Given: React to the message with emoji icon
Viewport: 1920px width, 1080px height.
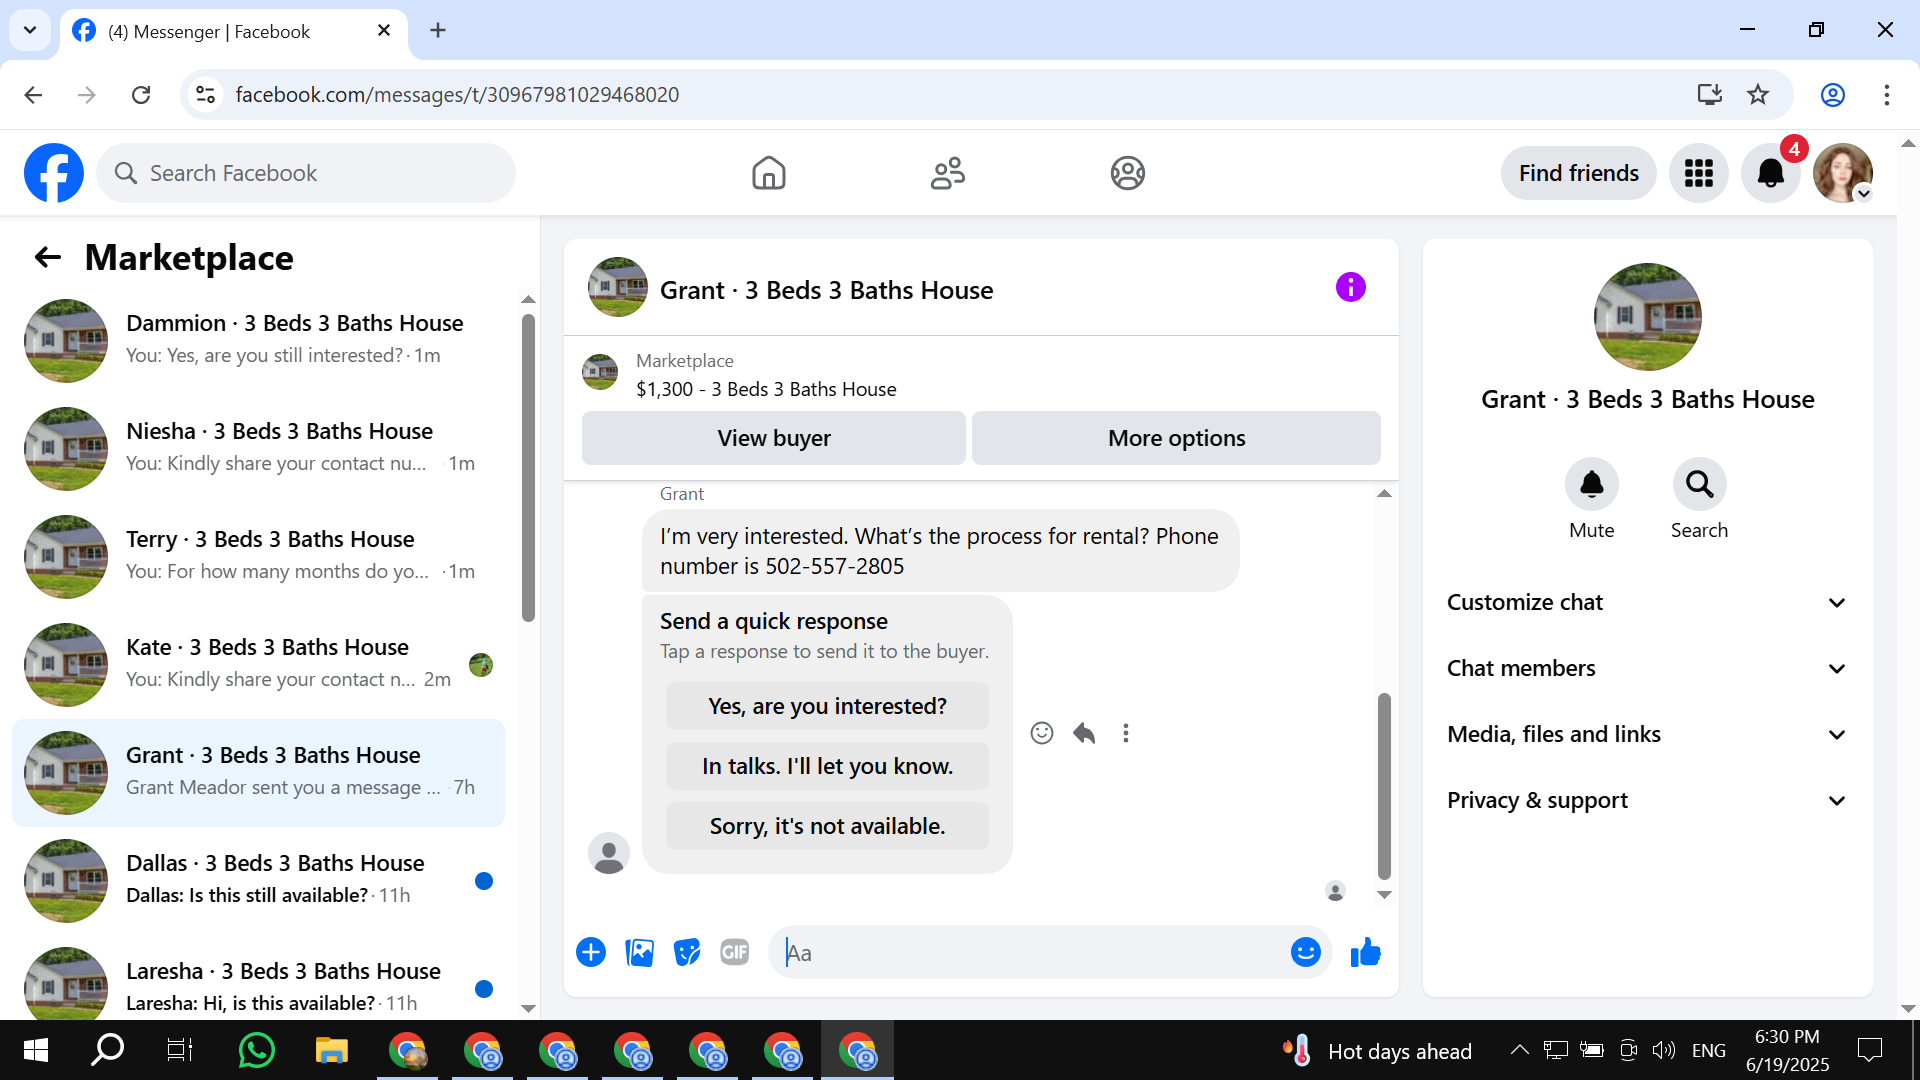Looking at the screenshot, I should point(1042,733).
